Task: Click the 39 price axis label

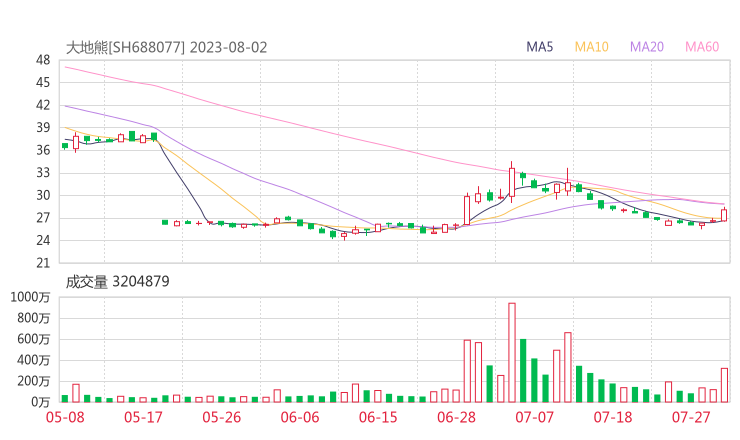Action: (43, 127)
